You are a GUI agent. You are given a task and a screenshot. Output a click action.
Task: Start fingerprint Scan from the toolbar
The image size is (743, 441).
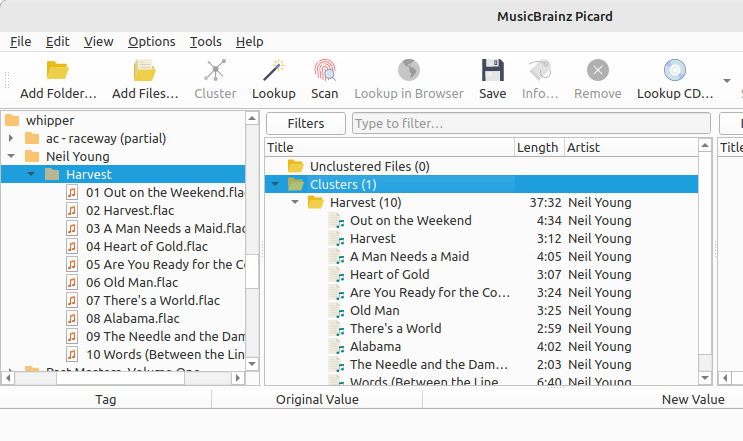click(325, 70)
